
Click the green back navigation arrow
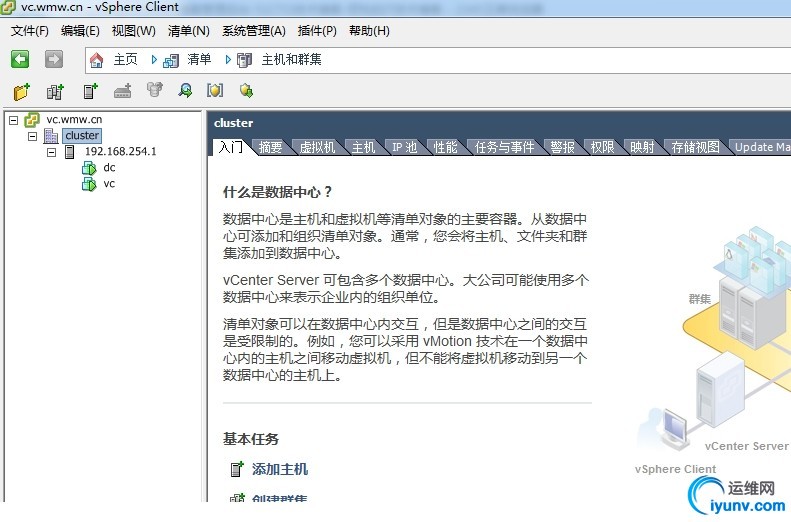[20, 59]
